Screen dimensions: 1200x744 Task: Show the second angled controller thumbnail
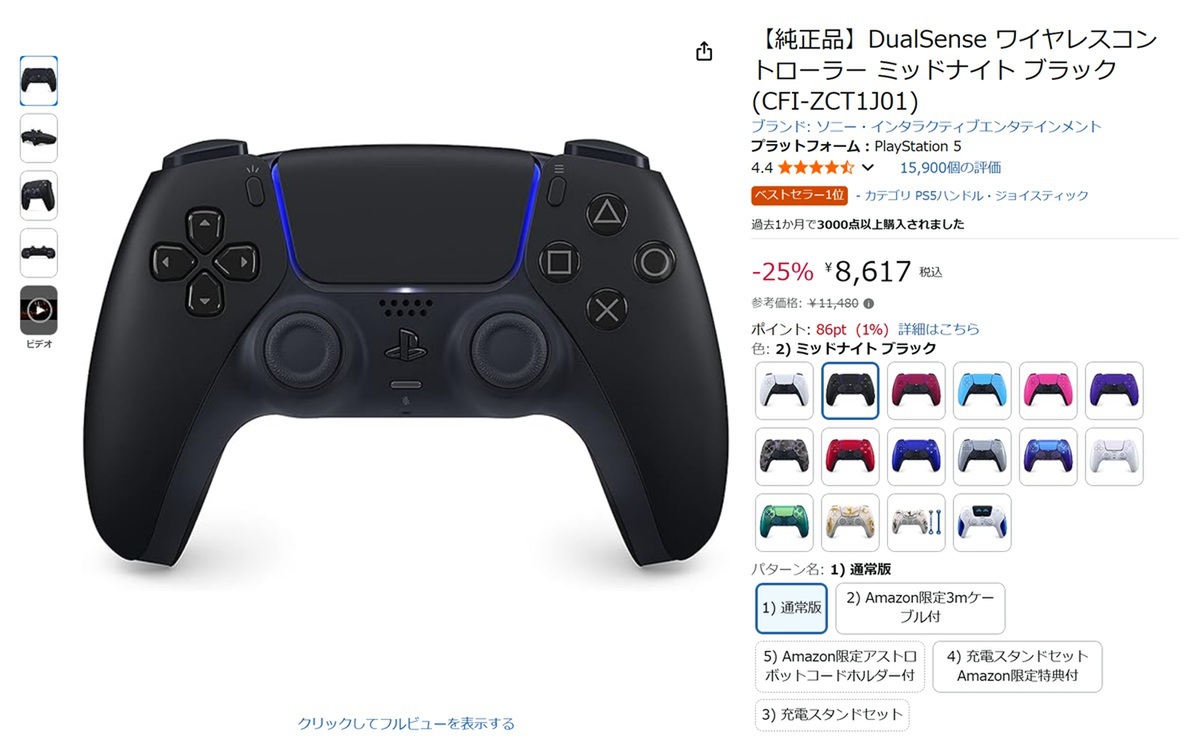coord(39,138)
